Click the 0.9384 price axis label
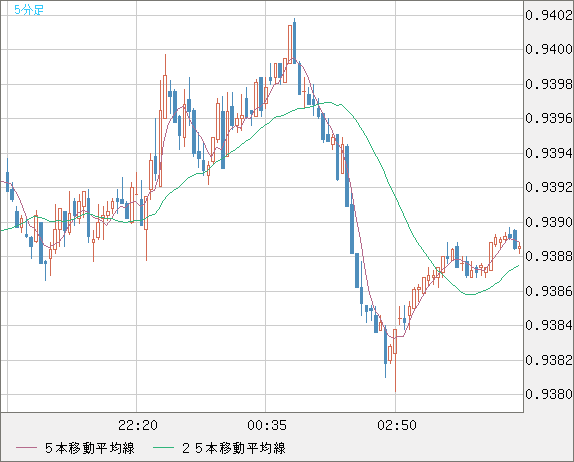The image size is (574, 462). pos(549,325)
